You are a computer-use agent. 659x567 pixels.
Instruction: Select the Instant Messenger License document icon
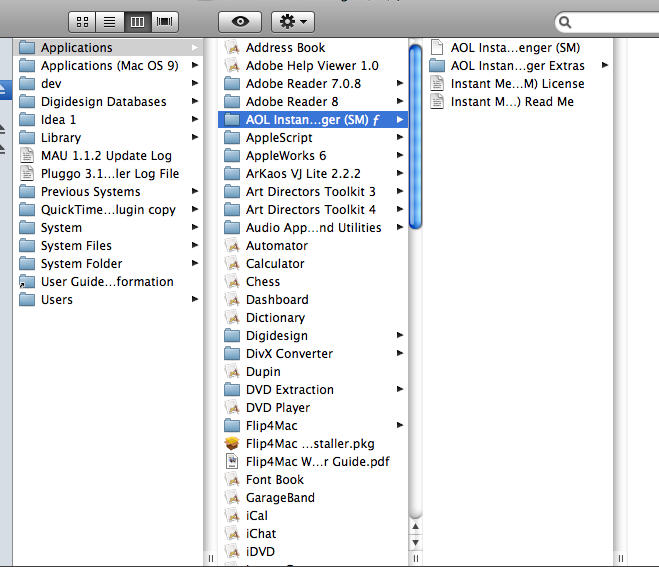(437, 84)
